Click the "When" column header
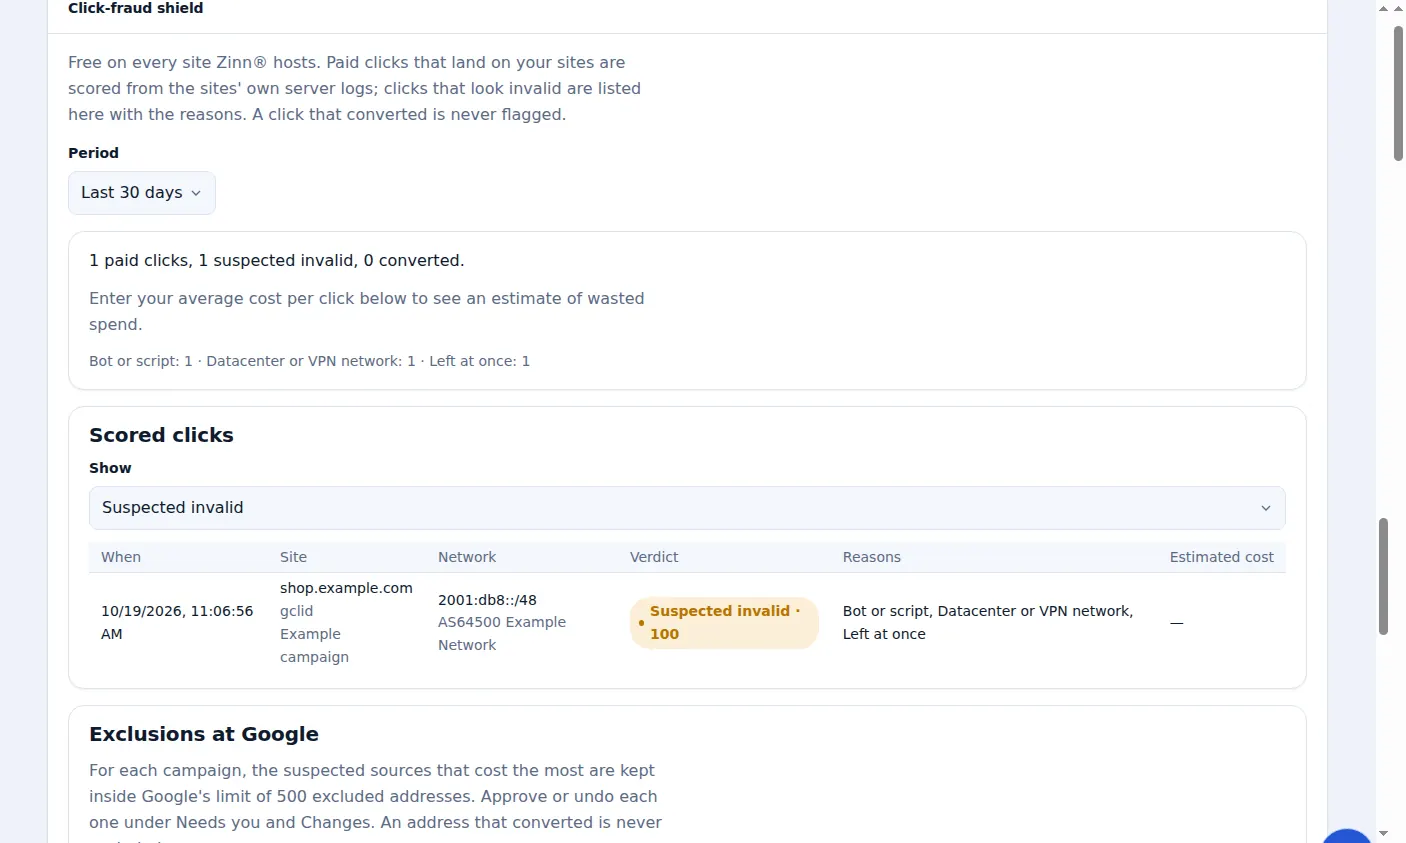The image size is (1406, 843). click(x=121, y=557)
